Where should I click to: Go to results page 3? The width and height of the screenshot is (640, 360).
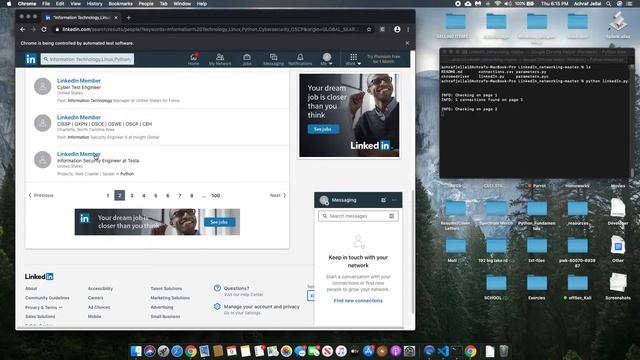131,196
